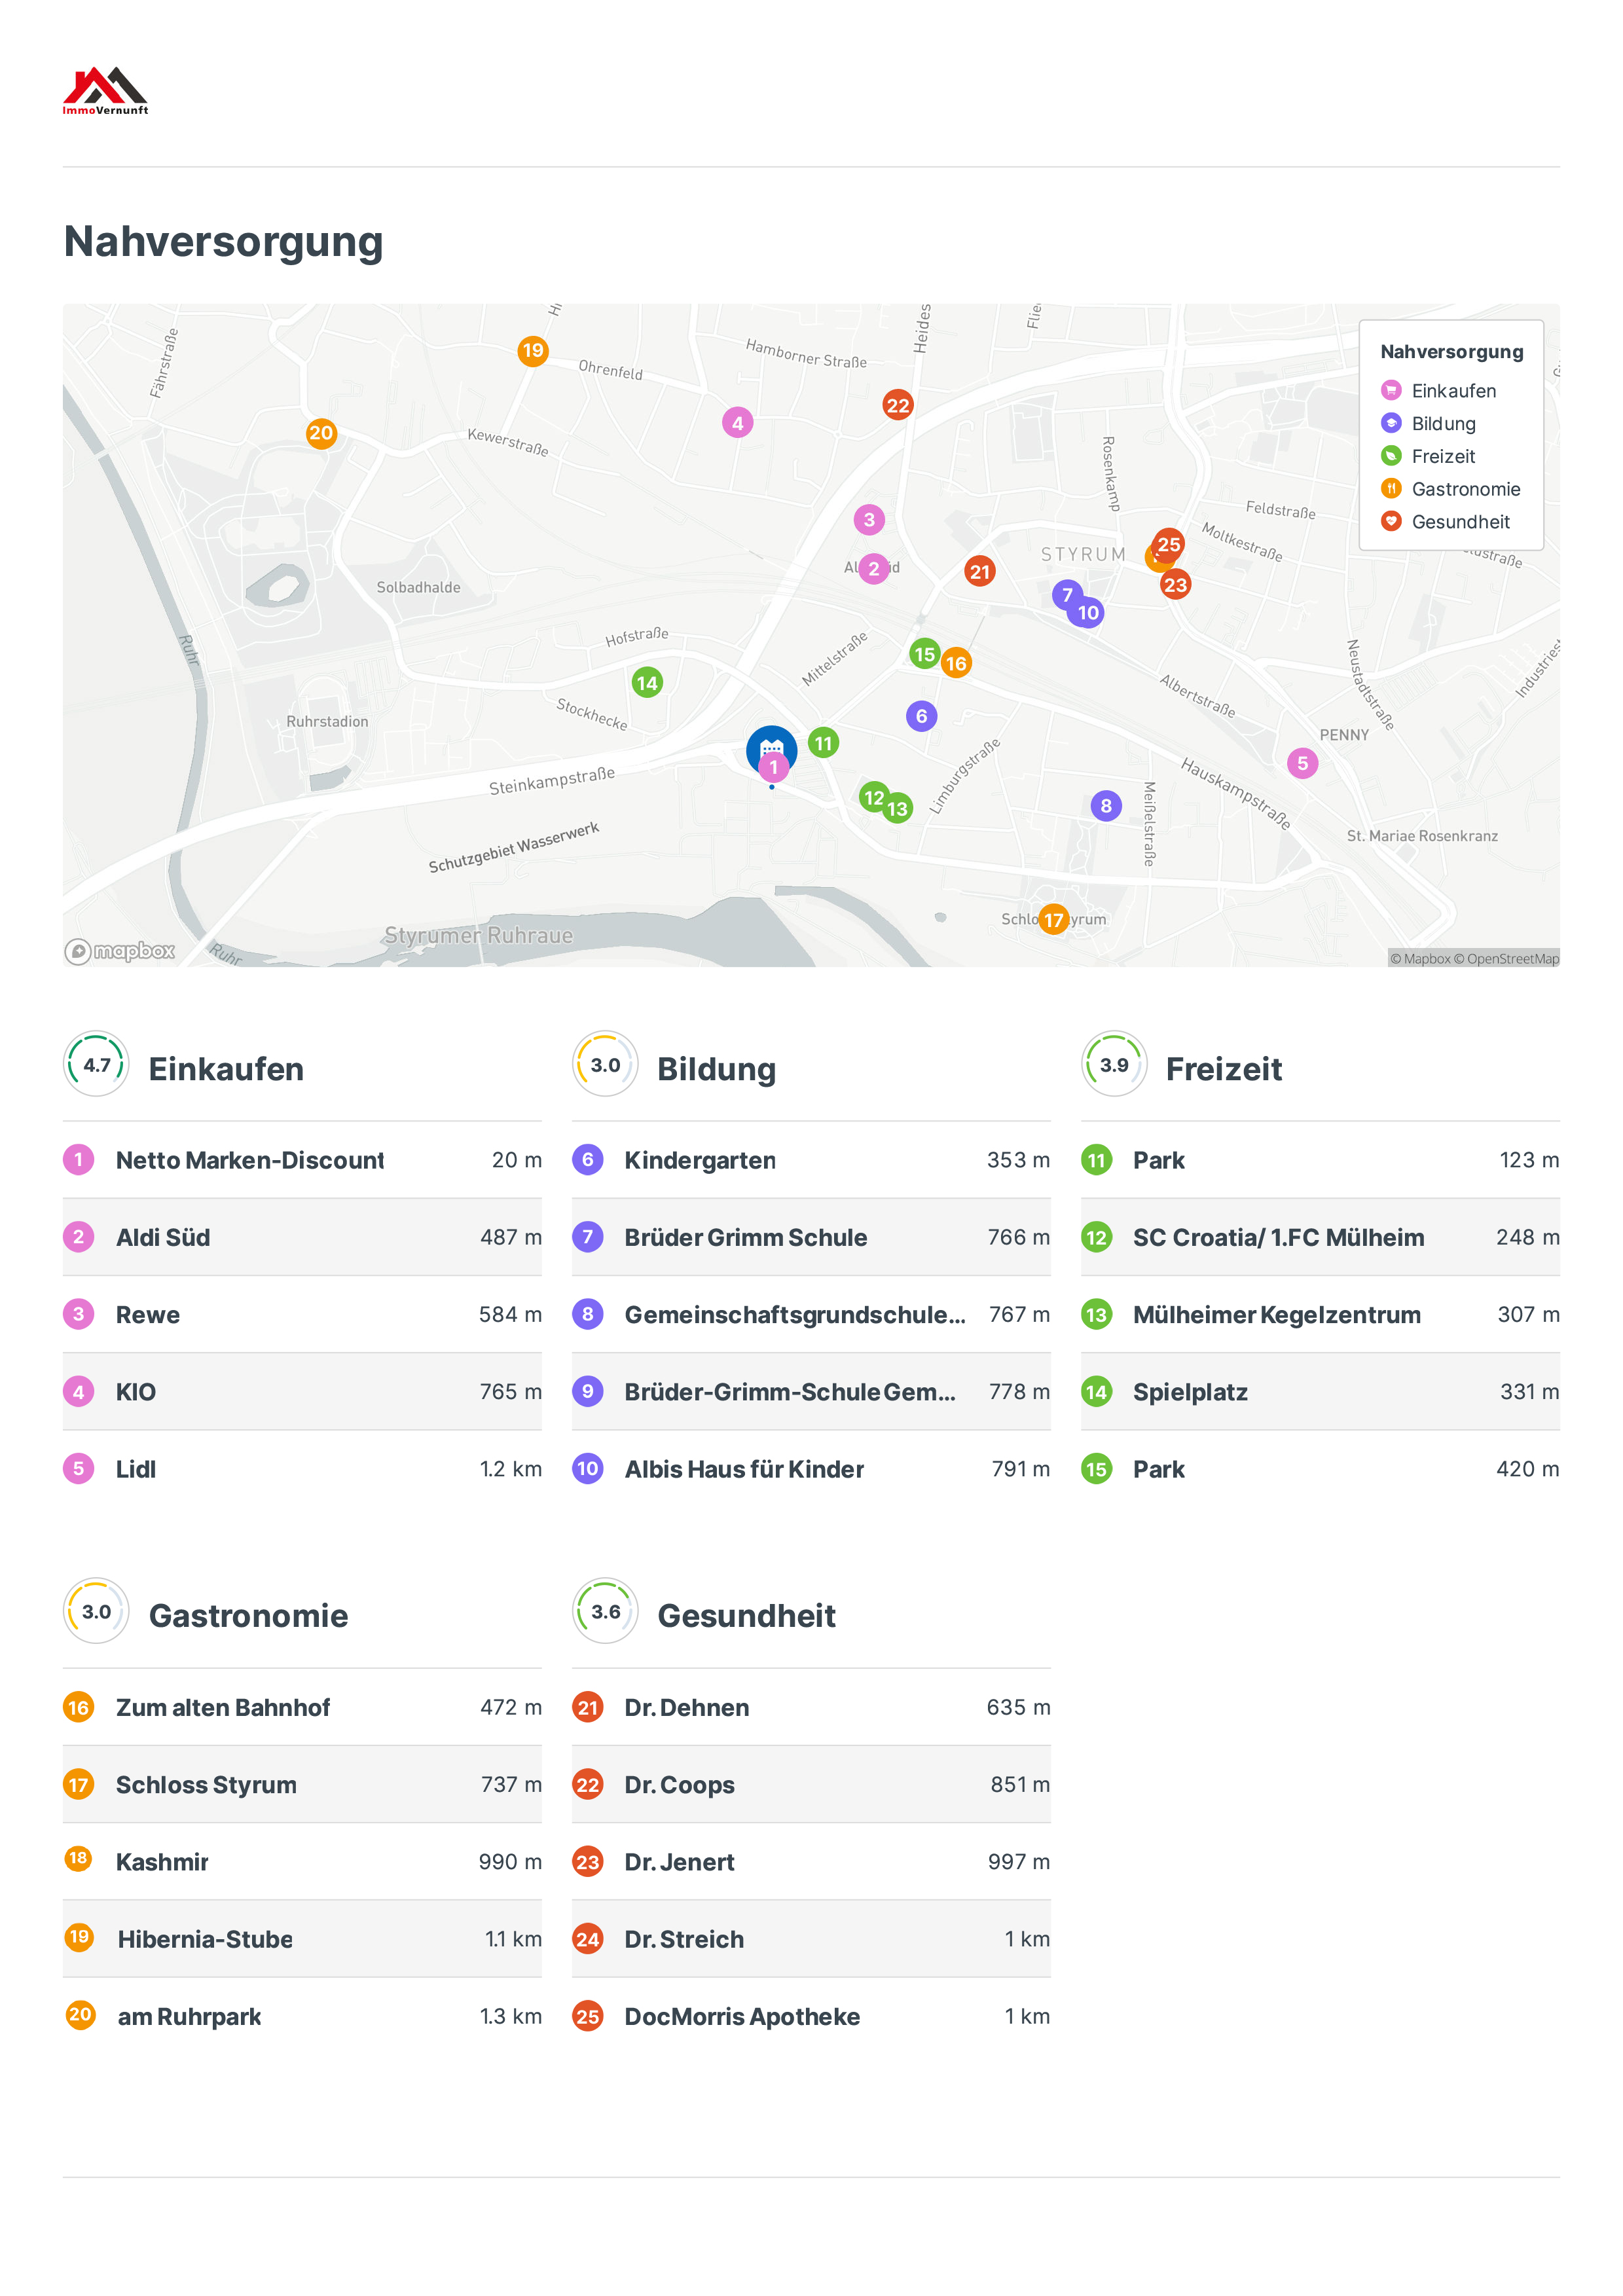Click the Gesundheit legend entry
1623x2296 pixels.
point(1459,522)
